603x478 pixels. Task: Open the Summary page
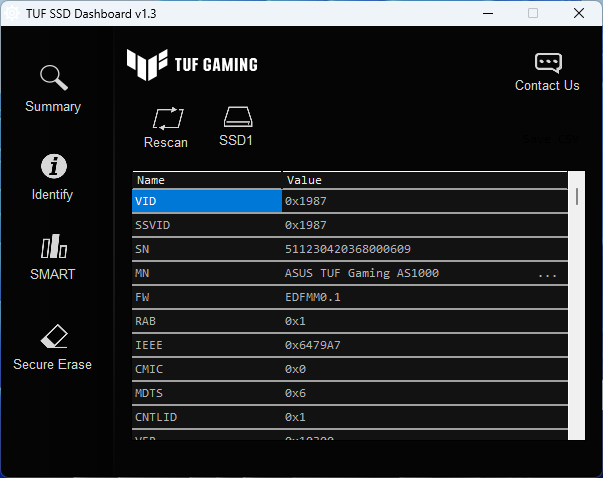[53, 89]
